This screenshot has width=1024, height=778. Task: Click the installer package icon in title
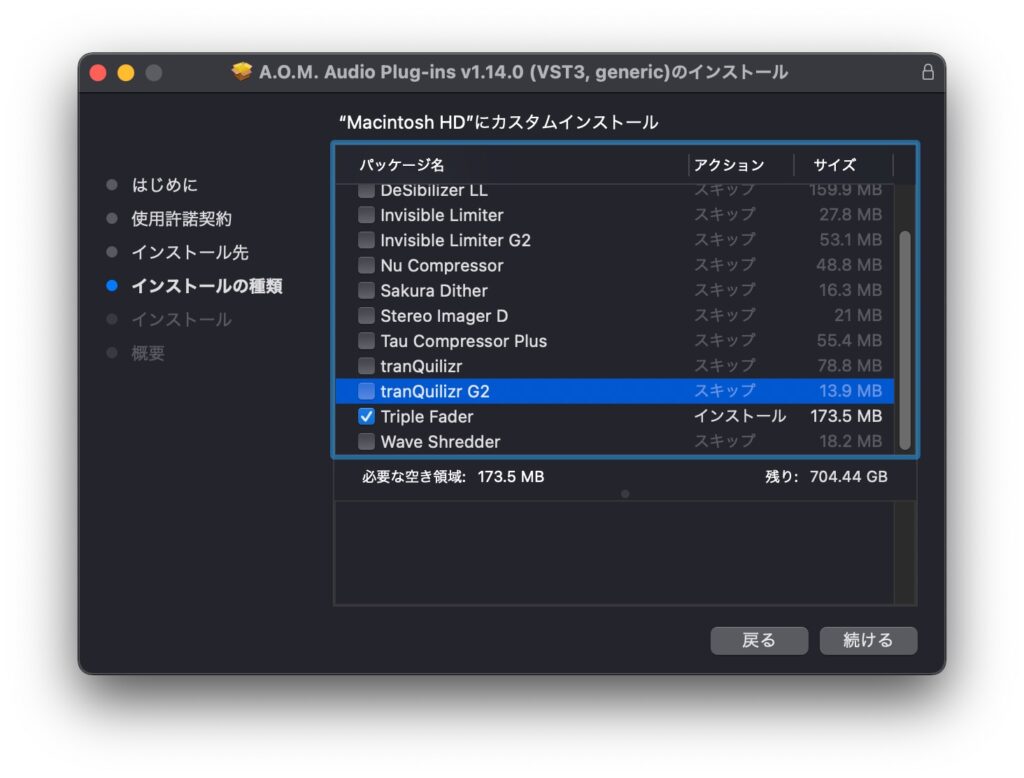click(241, 72)
